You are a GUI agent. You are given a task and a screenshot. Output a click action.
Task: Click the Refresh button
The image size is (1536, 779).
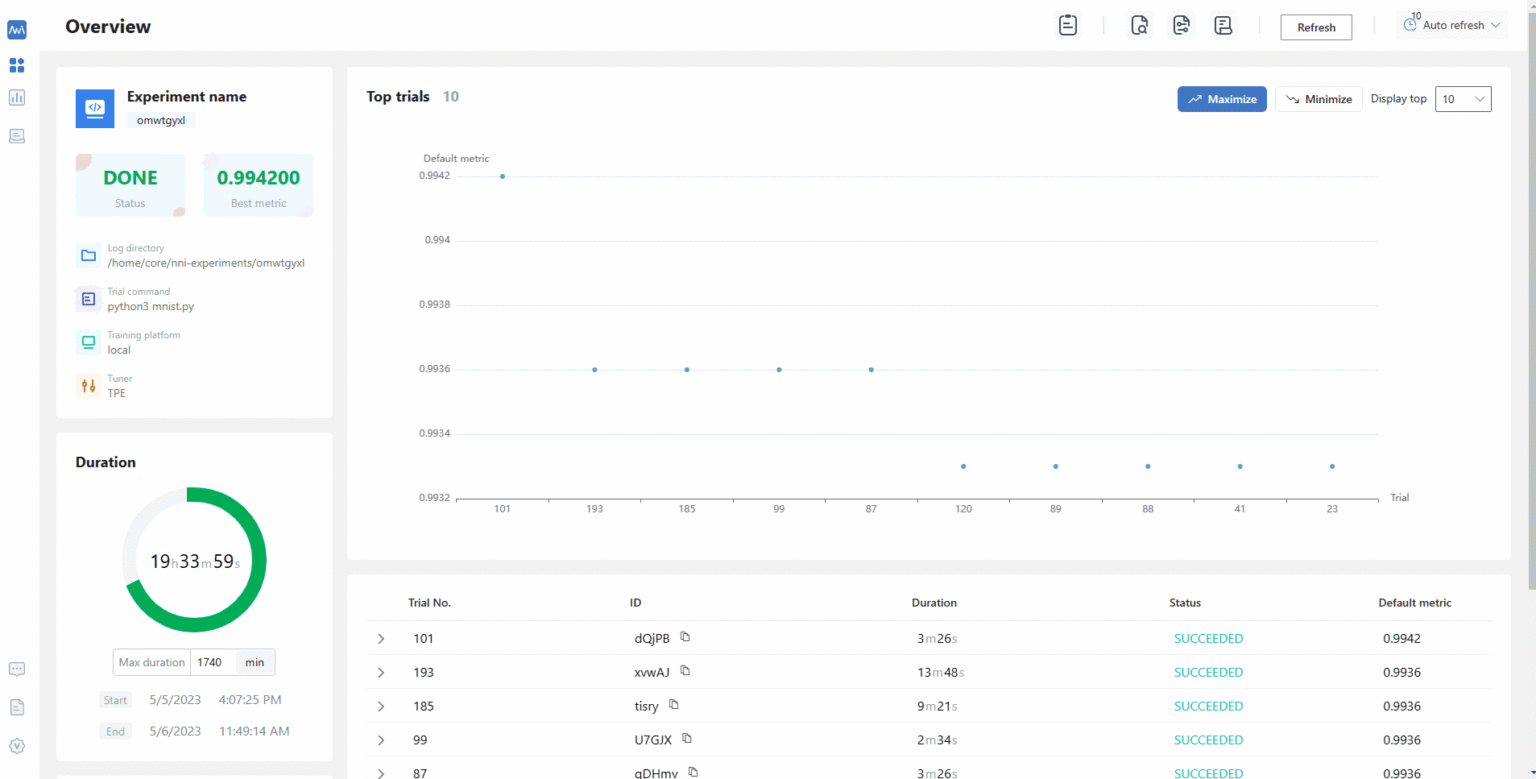point(1316,27)
